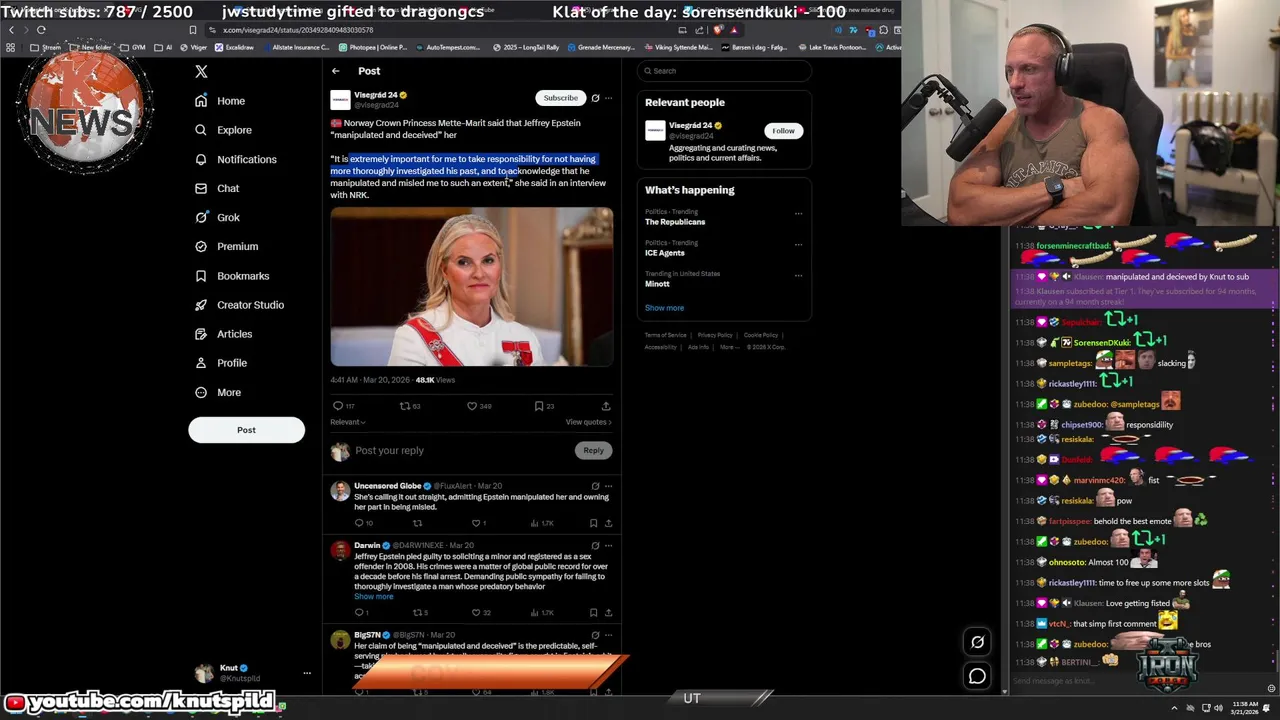Open options for The Republicans trend

798,213
